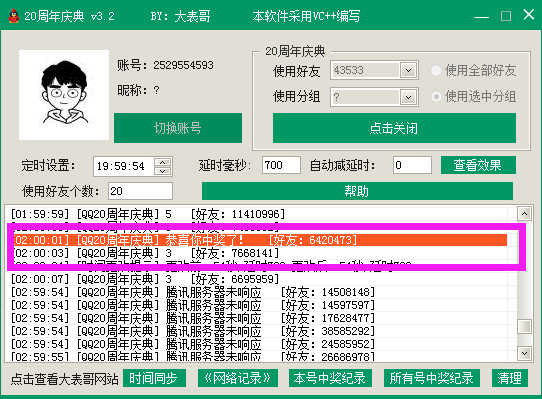The height and width of the screenshot is (399, 542).
Task: Click the 点击关闭 button
Action: tap(394, 128)
